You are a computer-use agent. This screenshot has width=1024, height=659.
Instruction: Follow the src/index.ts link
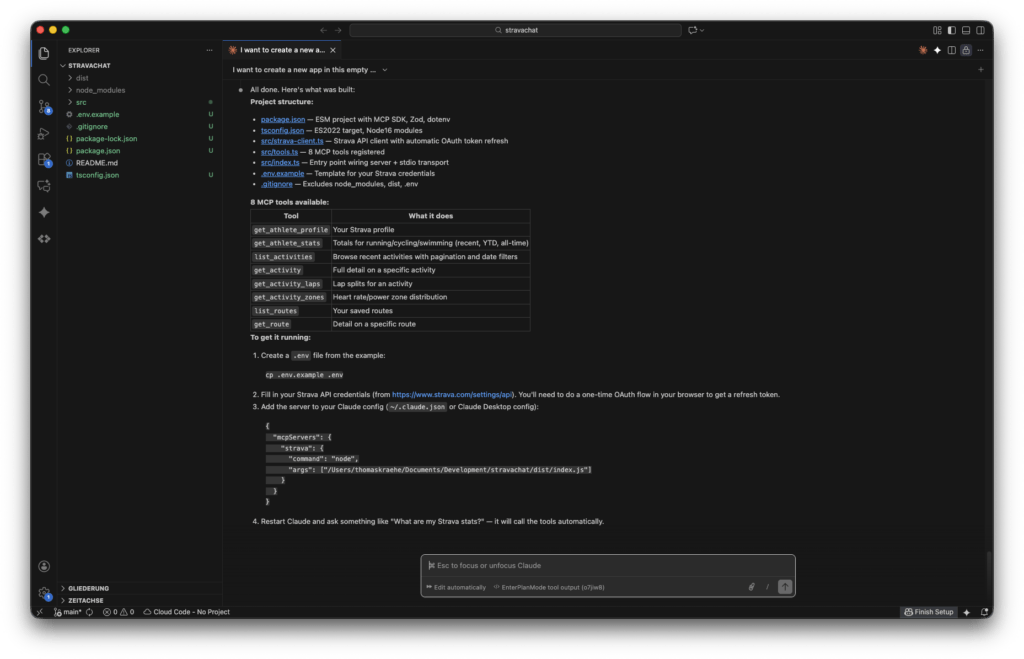tap(280, 163)
